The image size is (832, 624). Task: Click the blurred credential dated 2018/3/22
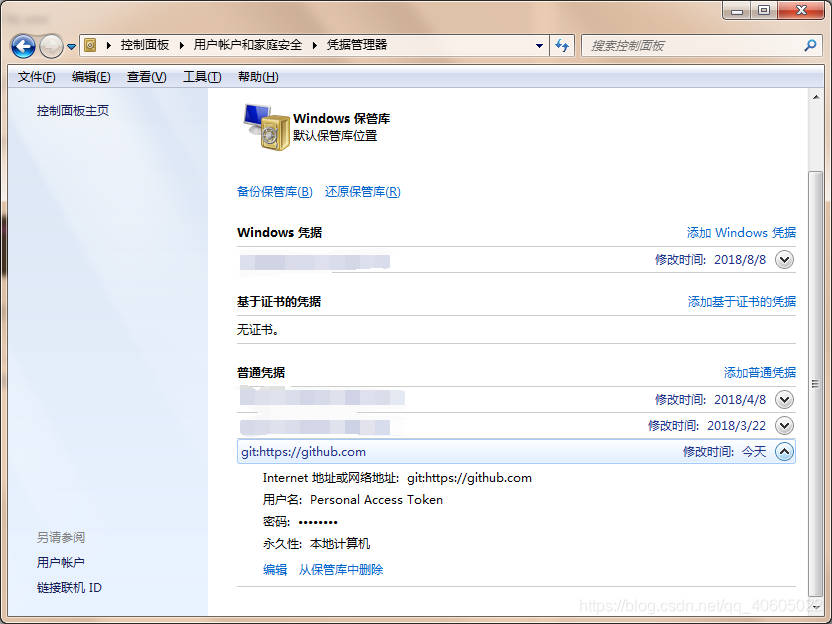click(x=315, y=427)
